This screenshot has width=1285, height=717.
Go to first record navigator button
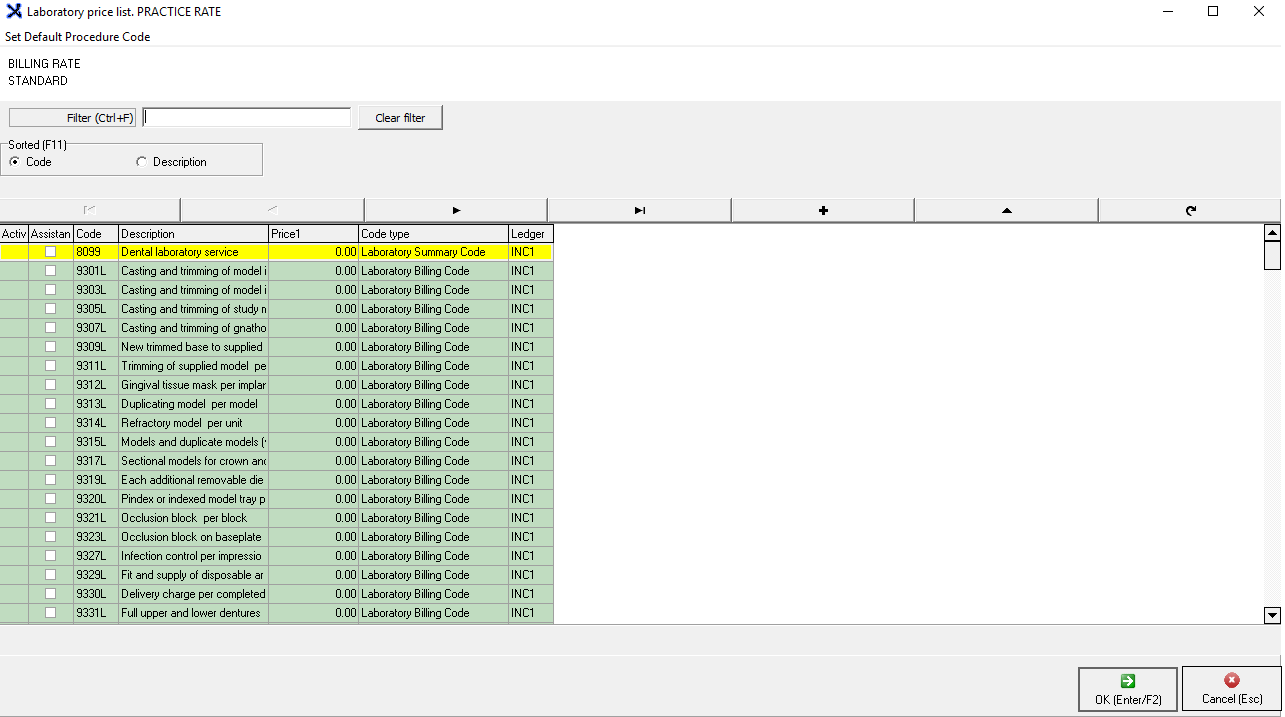click(x=90, y=210)
